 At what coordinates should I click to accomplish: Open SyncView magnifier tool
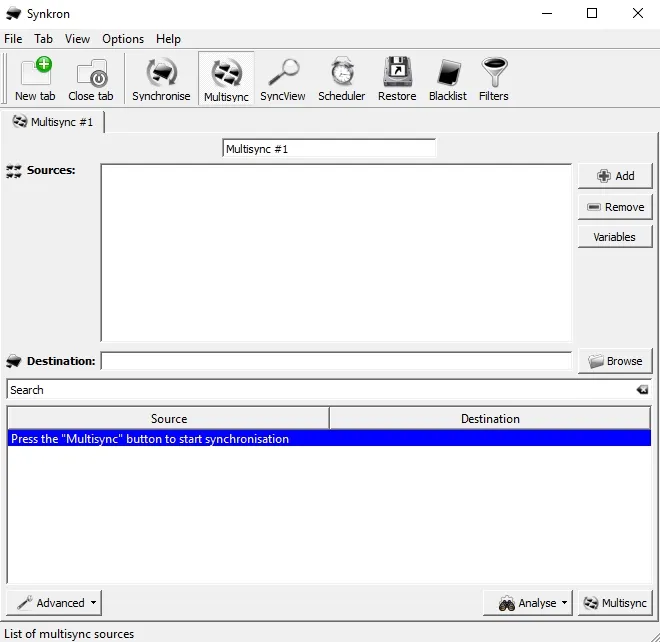(283, 79)
